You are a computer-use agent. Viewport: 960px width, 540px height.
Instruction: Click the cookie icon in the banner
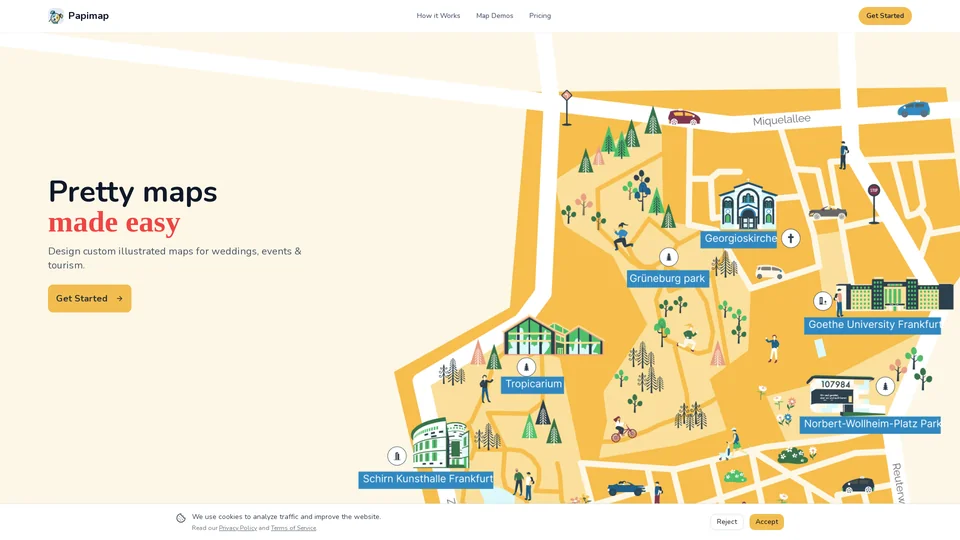pyautogui.click(x=181, y=518)
